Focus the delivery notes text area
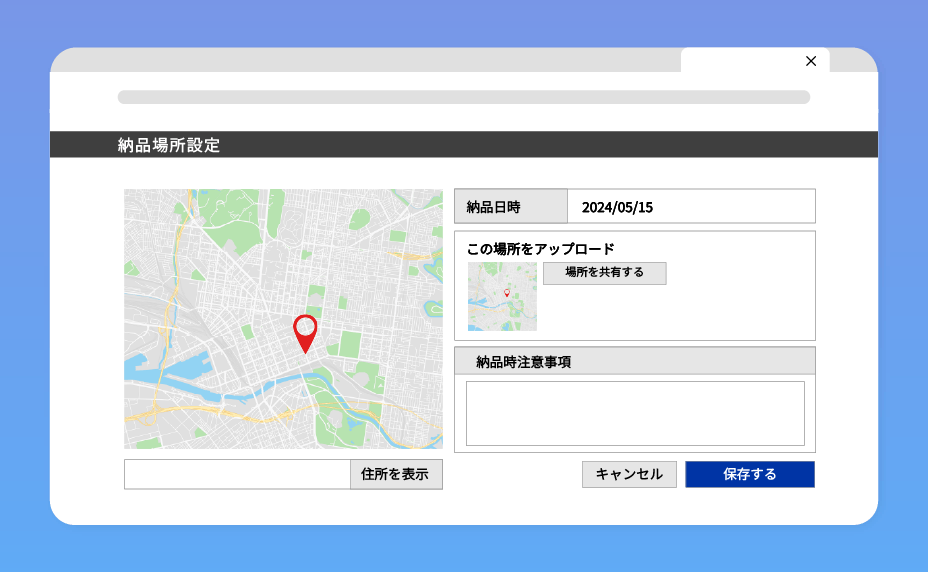Viewport: 928px width, 572px height. (635, 413)
